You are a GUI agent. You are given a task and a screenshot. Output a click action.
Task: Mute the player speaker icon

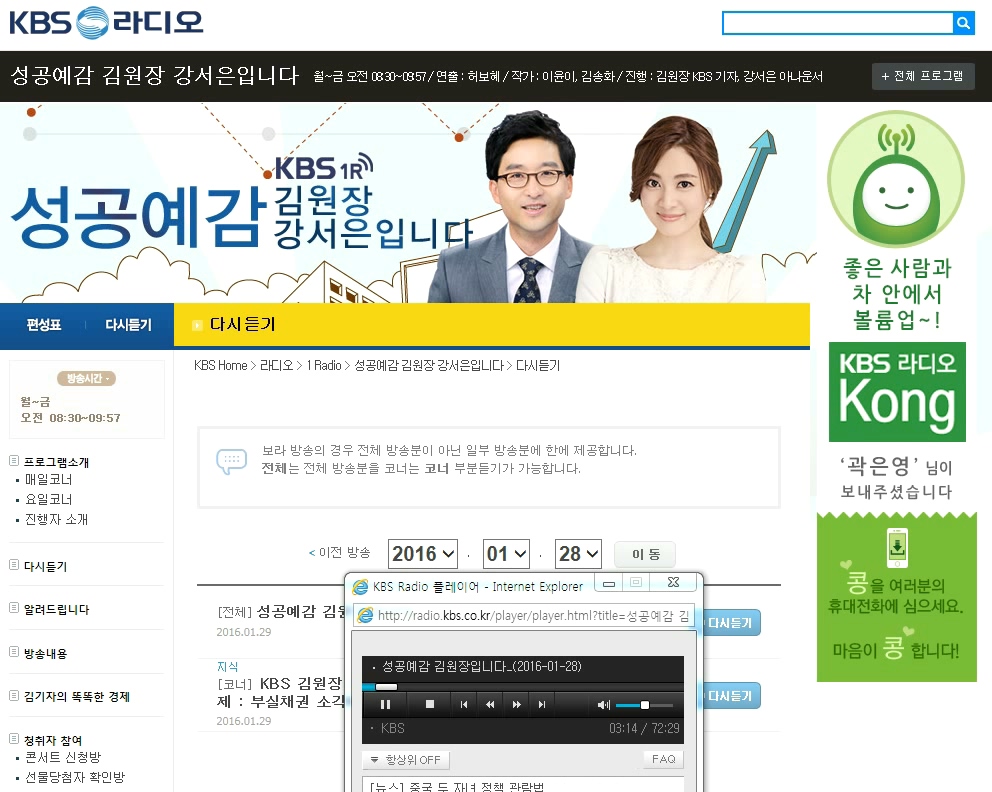tap(604, 705)
